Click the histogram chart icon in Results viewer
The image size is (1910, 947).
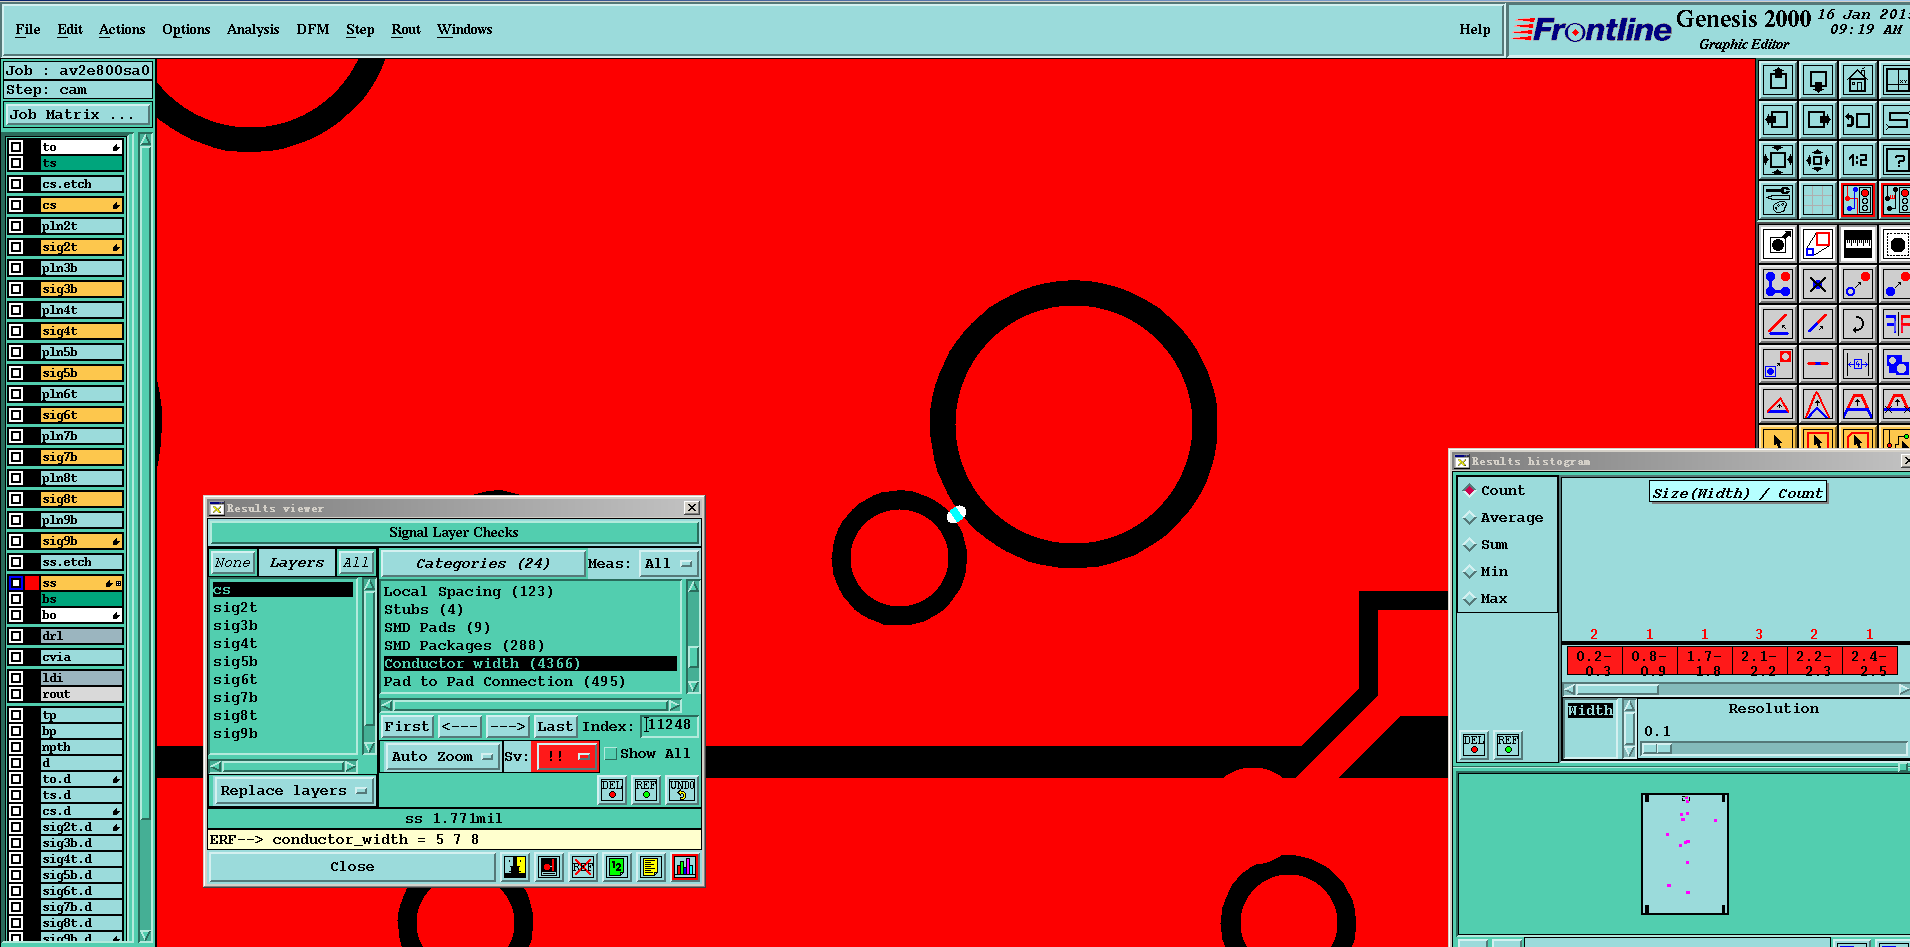coord(685,867)
